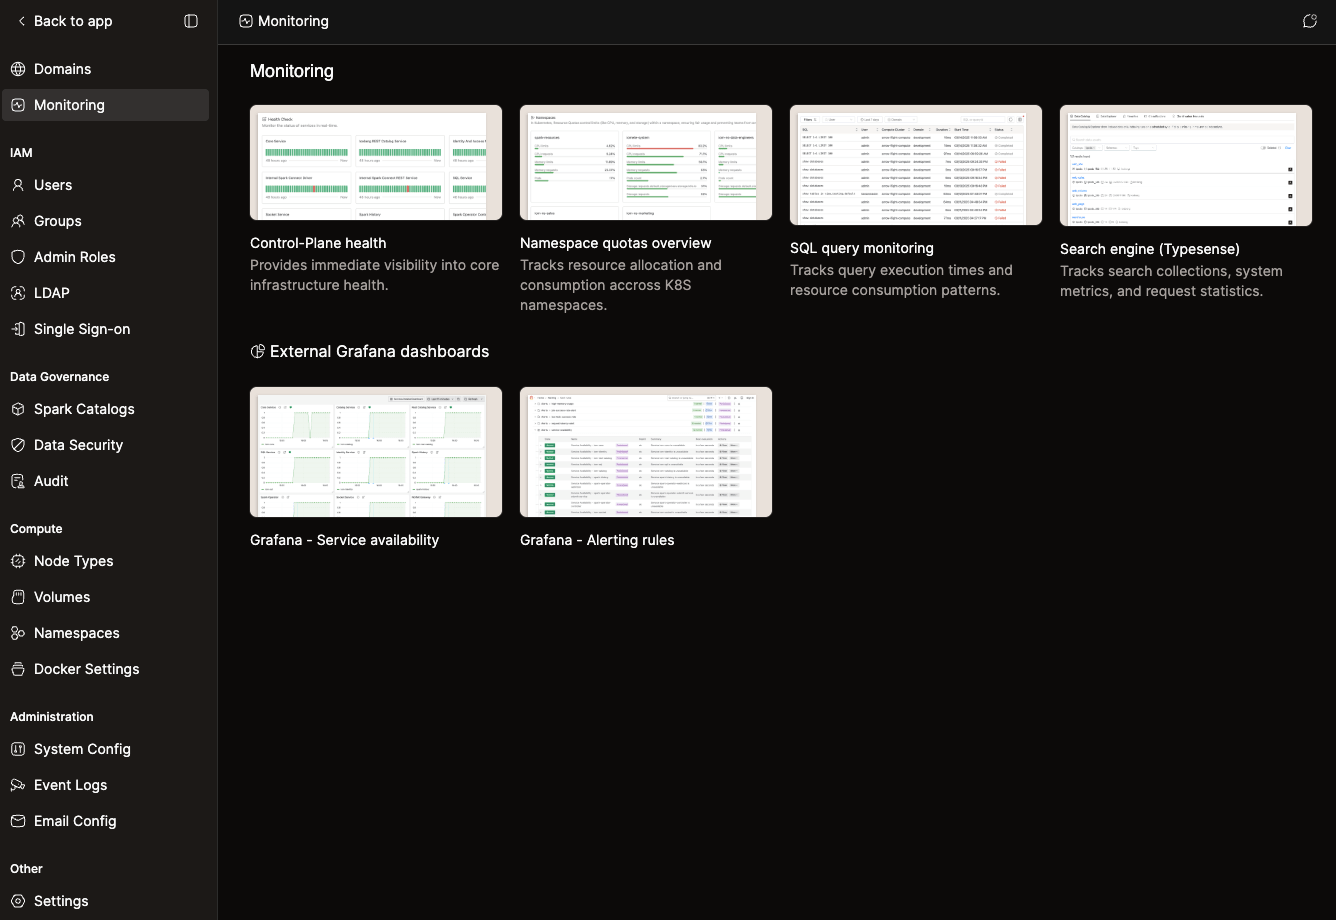Open the Audit page
This screenshot has width=1336, height=920.
click(x=105, y=481)
